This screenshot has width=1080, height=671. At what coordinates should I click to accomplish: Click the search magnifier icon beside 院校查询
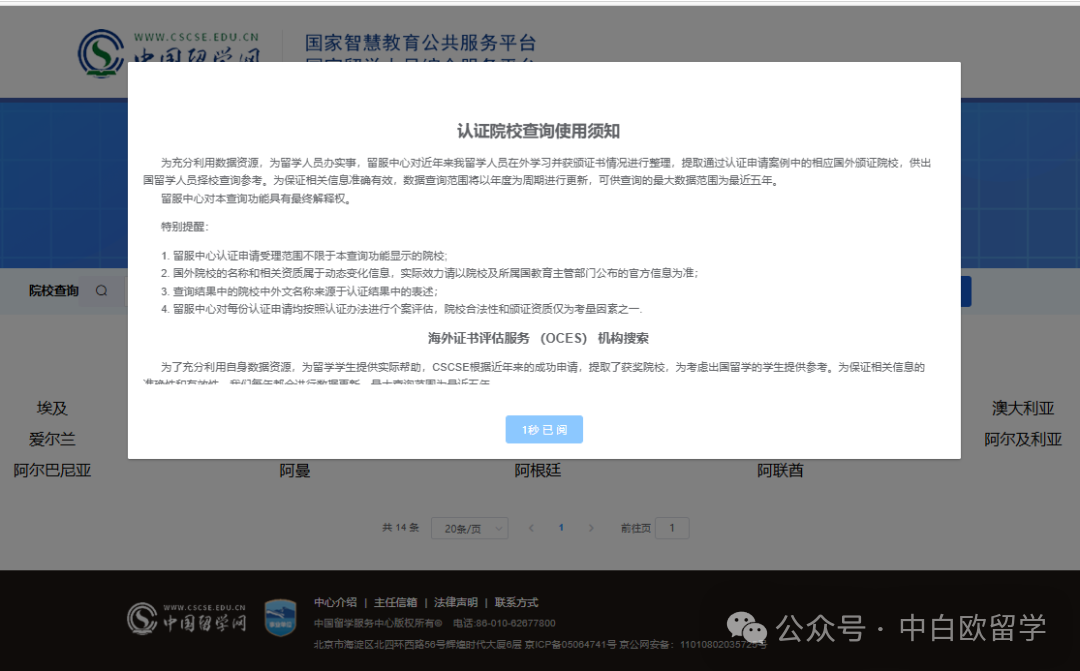[x=101, y=291]
